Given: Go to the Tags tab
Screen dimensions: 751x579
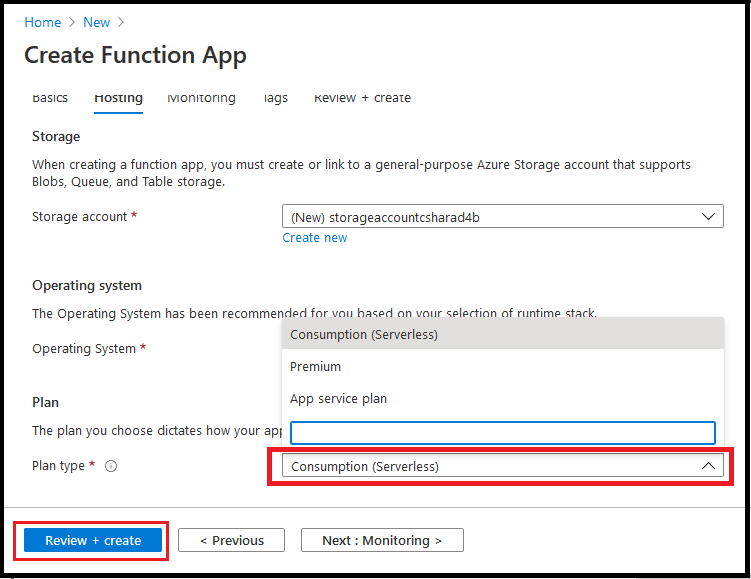Looking at the screenshot, I should click(x=275, y=98).
